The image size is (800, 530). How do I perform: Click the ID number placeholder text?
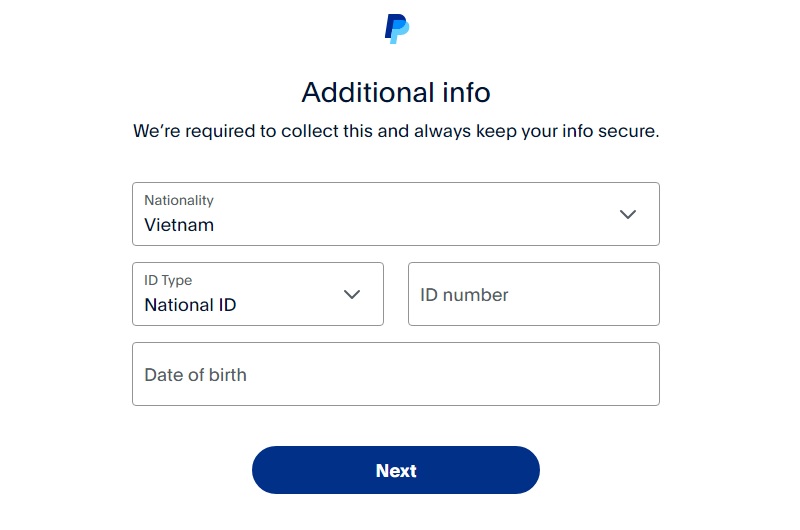(x=464, y=295)
